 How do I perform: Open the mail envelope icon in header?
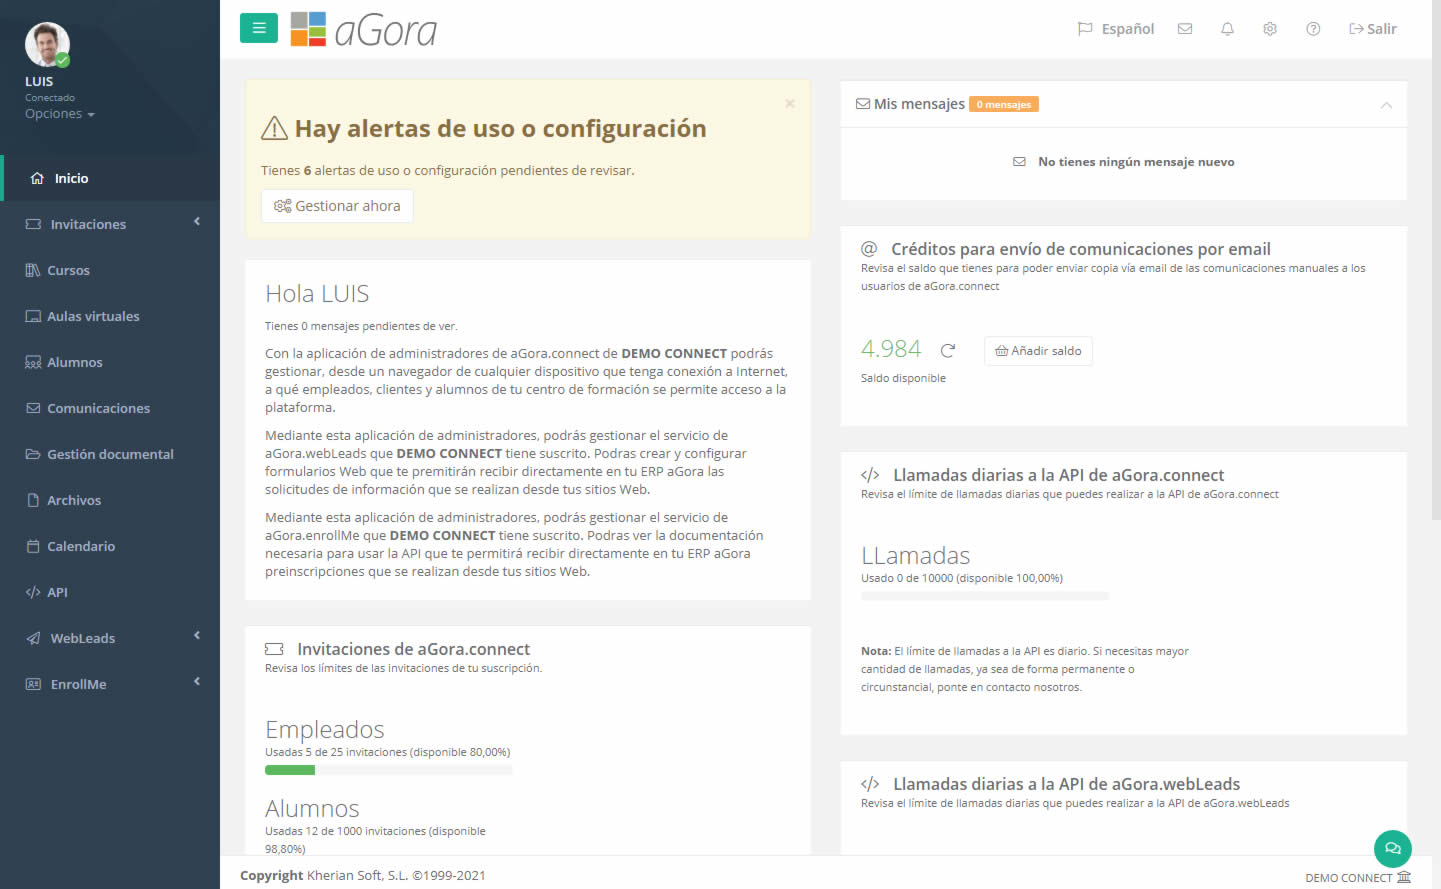click(x=1185, y=29)
